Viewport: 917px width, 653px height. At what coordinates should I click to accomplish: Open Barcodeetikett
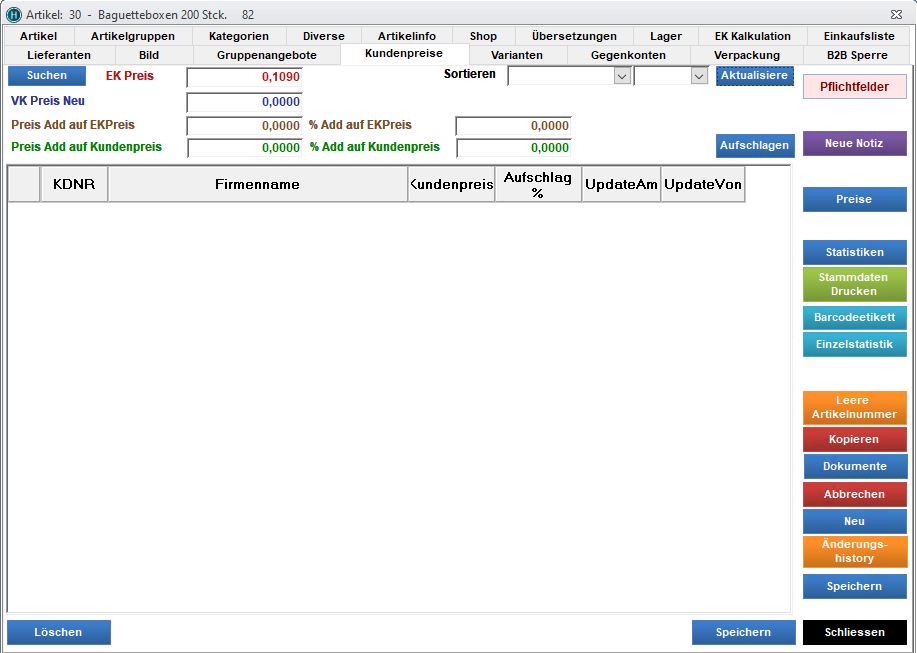[854, 317]
